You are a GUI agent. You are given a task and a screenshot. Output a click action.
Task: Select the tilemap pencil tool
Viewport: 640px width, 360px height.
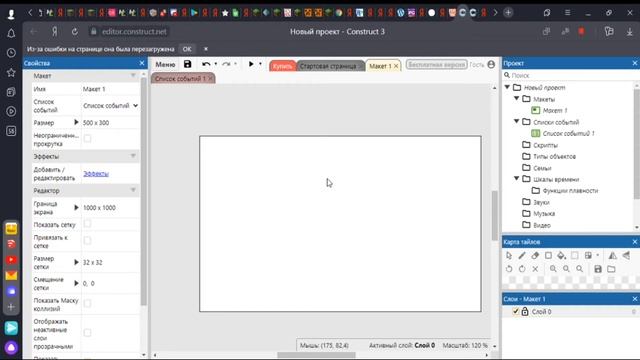pos(522,256)
